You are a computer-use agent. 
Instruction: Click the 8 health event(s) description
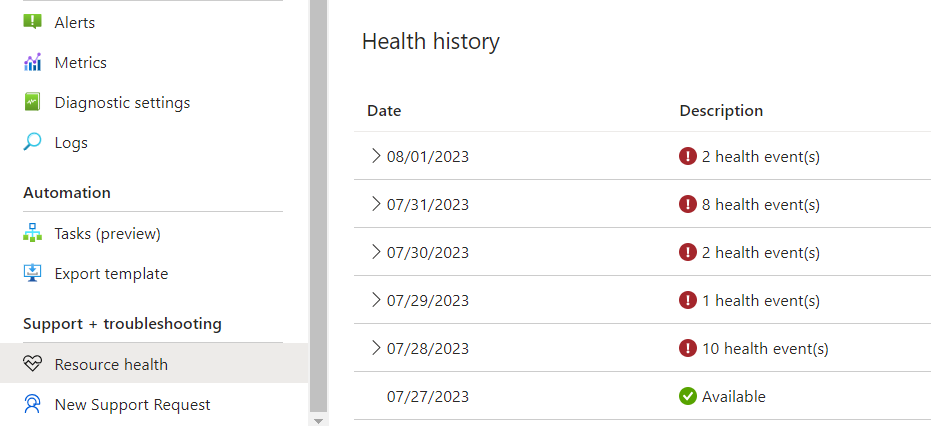click(x=761, y=204)
